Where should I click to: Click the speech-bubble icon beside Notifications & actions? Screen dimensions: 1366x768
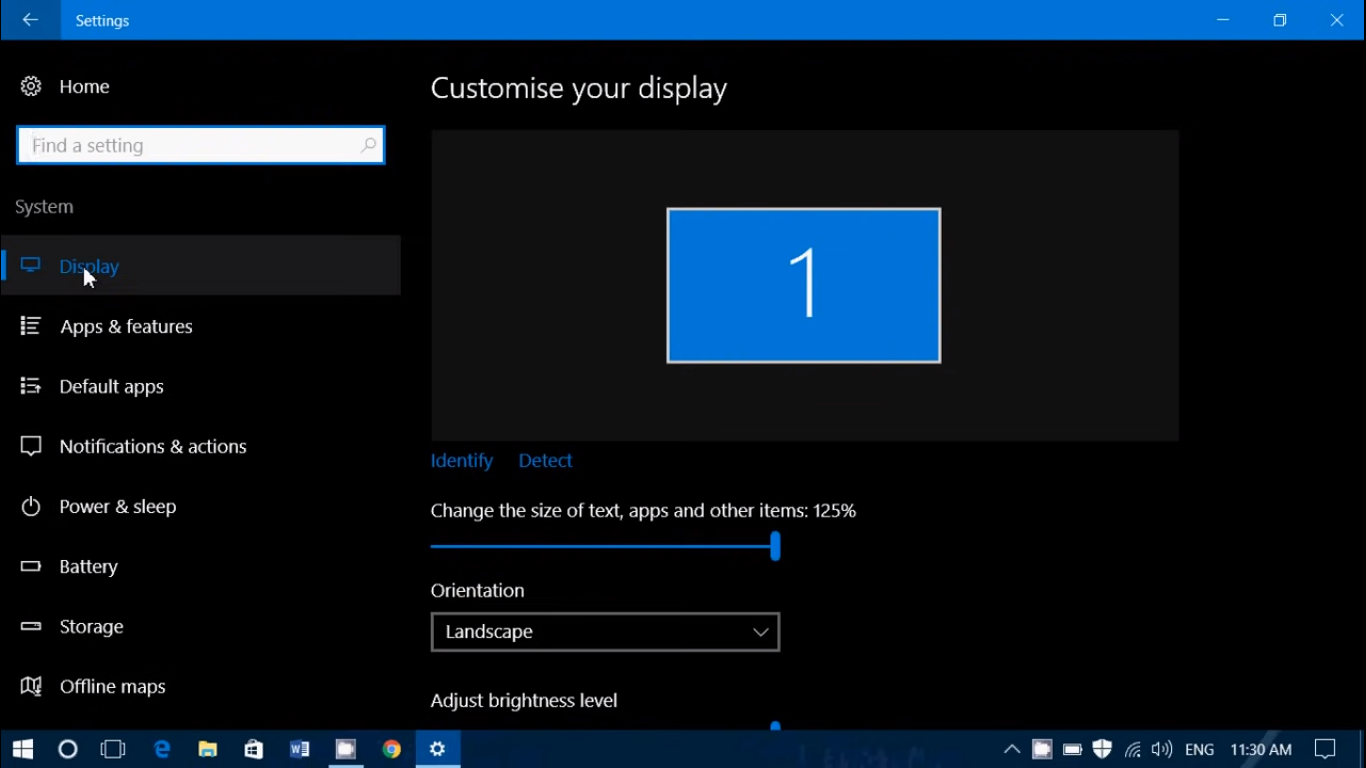tap(31, 446)
